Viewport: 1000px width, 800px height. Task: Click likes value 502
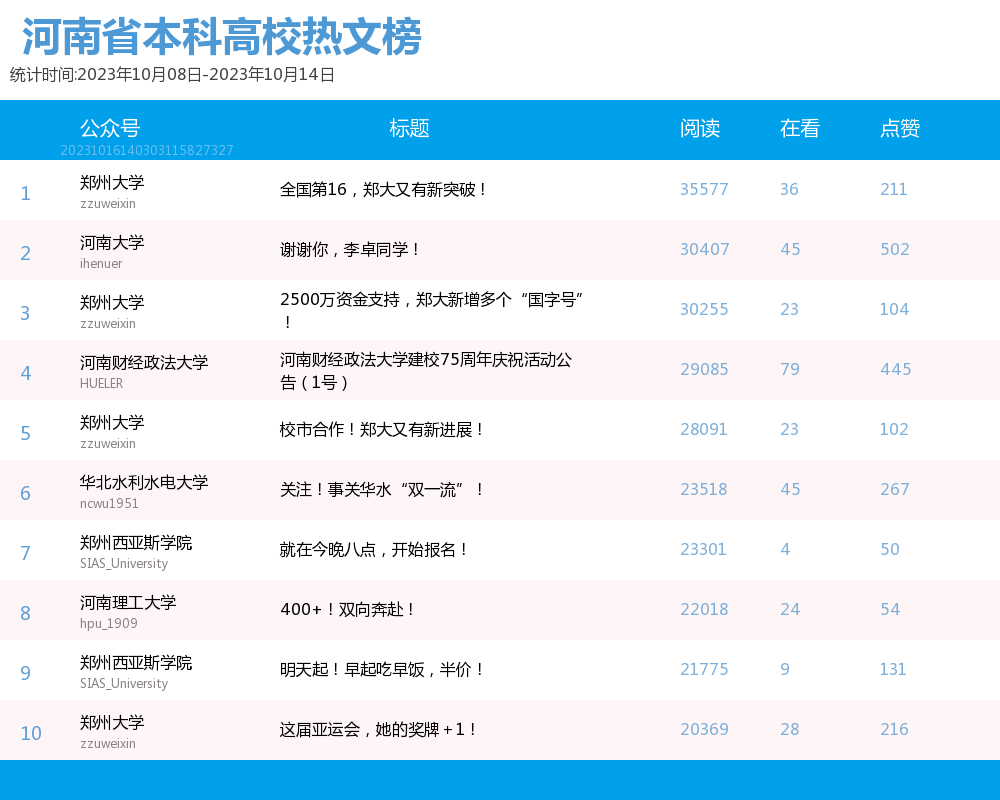tap(895, 249)
